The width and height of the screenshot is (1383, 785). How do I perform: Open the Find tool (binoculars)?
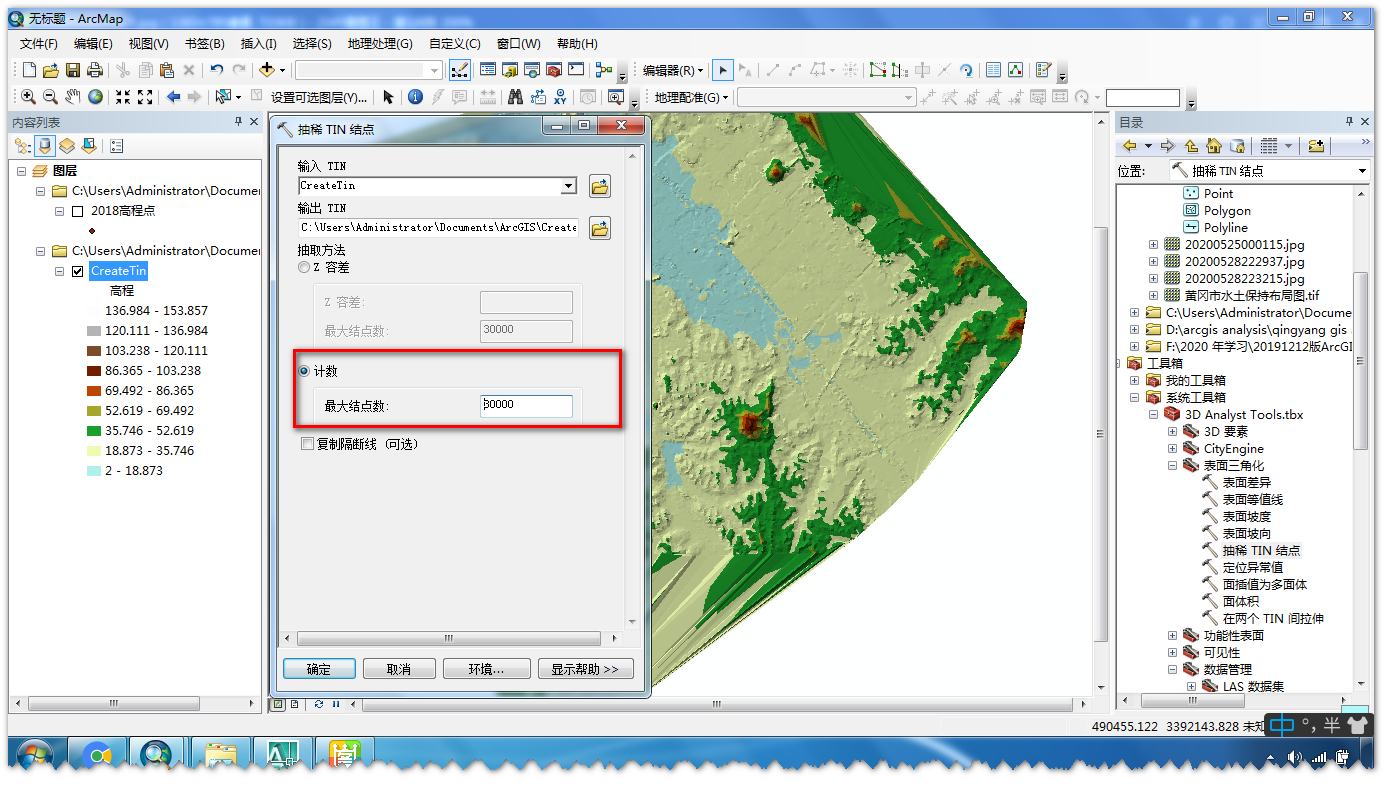[515, 97]
